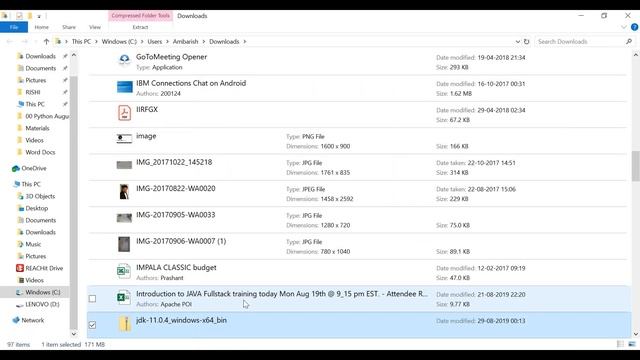
Task: Click the IMG-20170906-WA0007 (1) thumbnail
Action: (124, 244)
